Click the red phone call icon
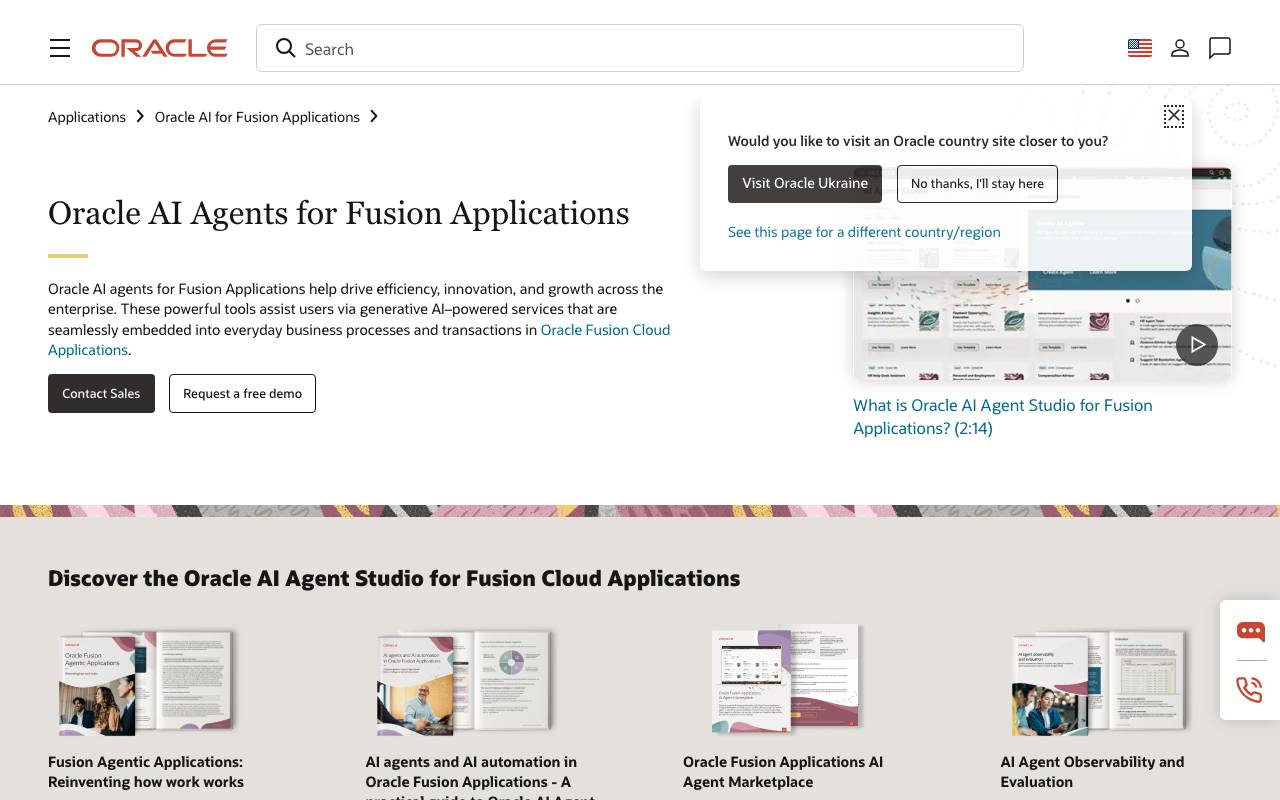 1250,689
